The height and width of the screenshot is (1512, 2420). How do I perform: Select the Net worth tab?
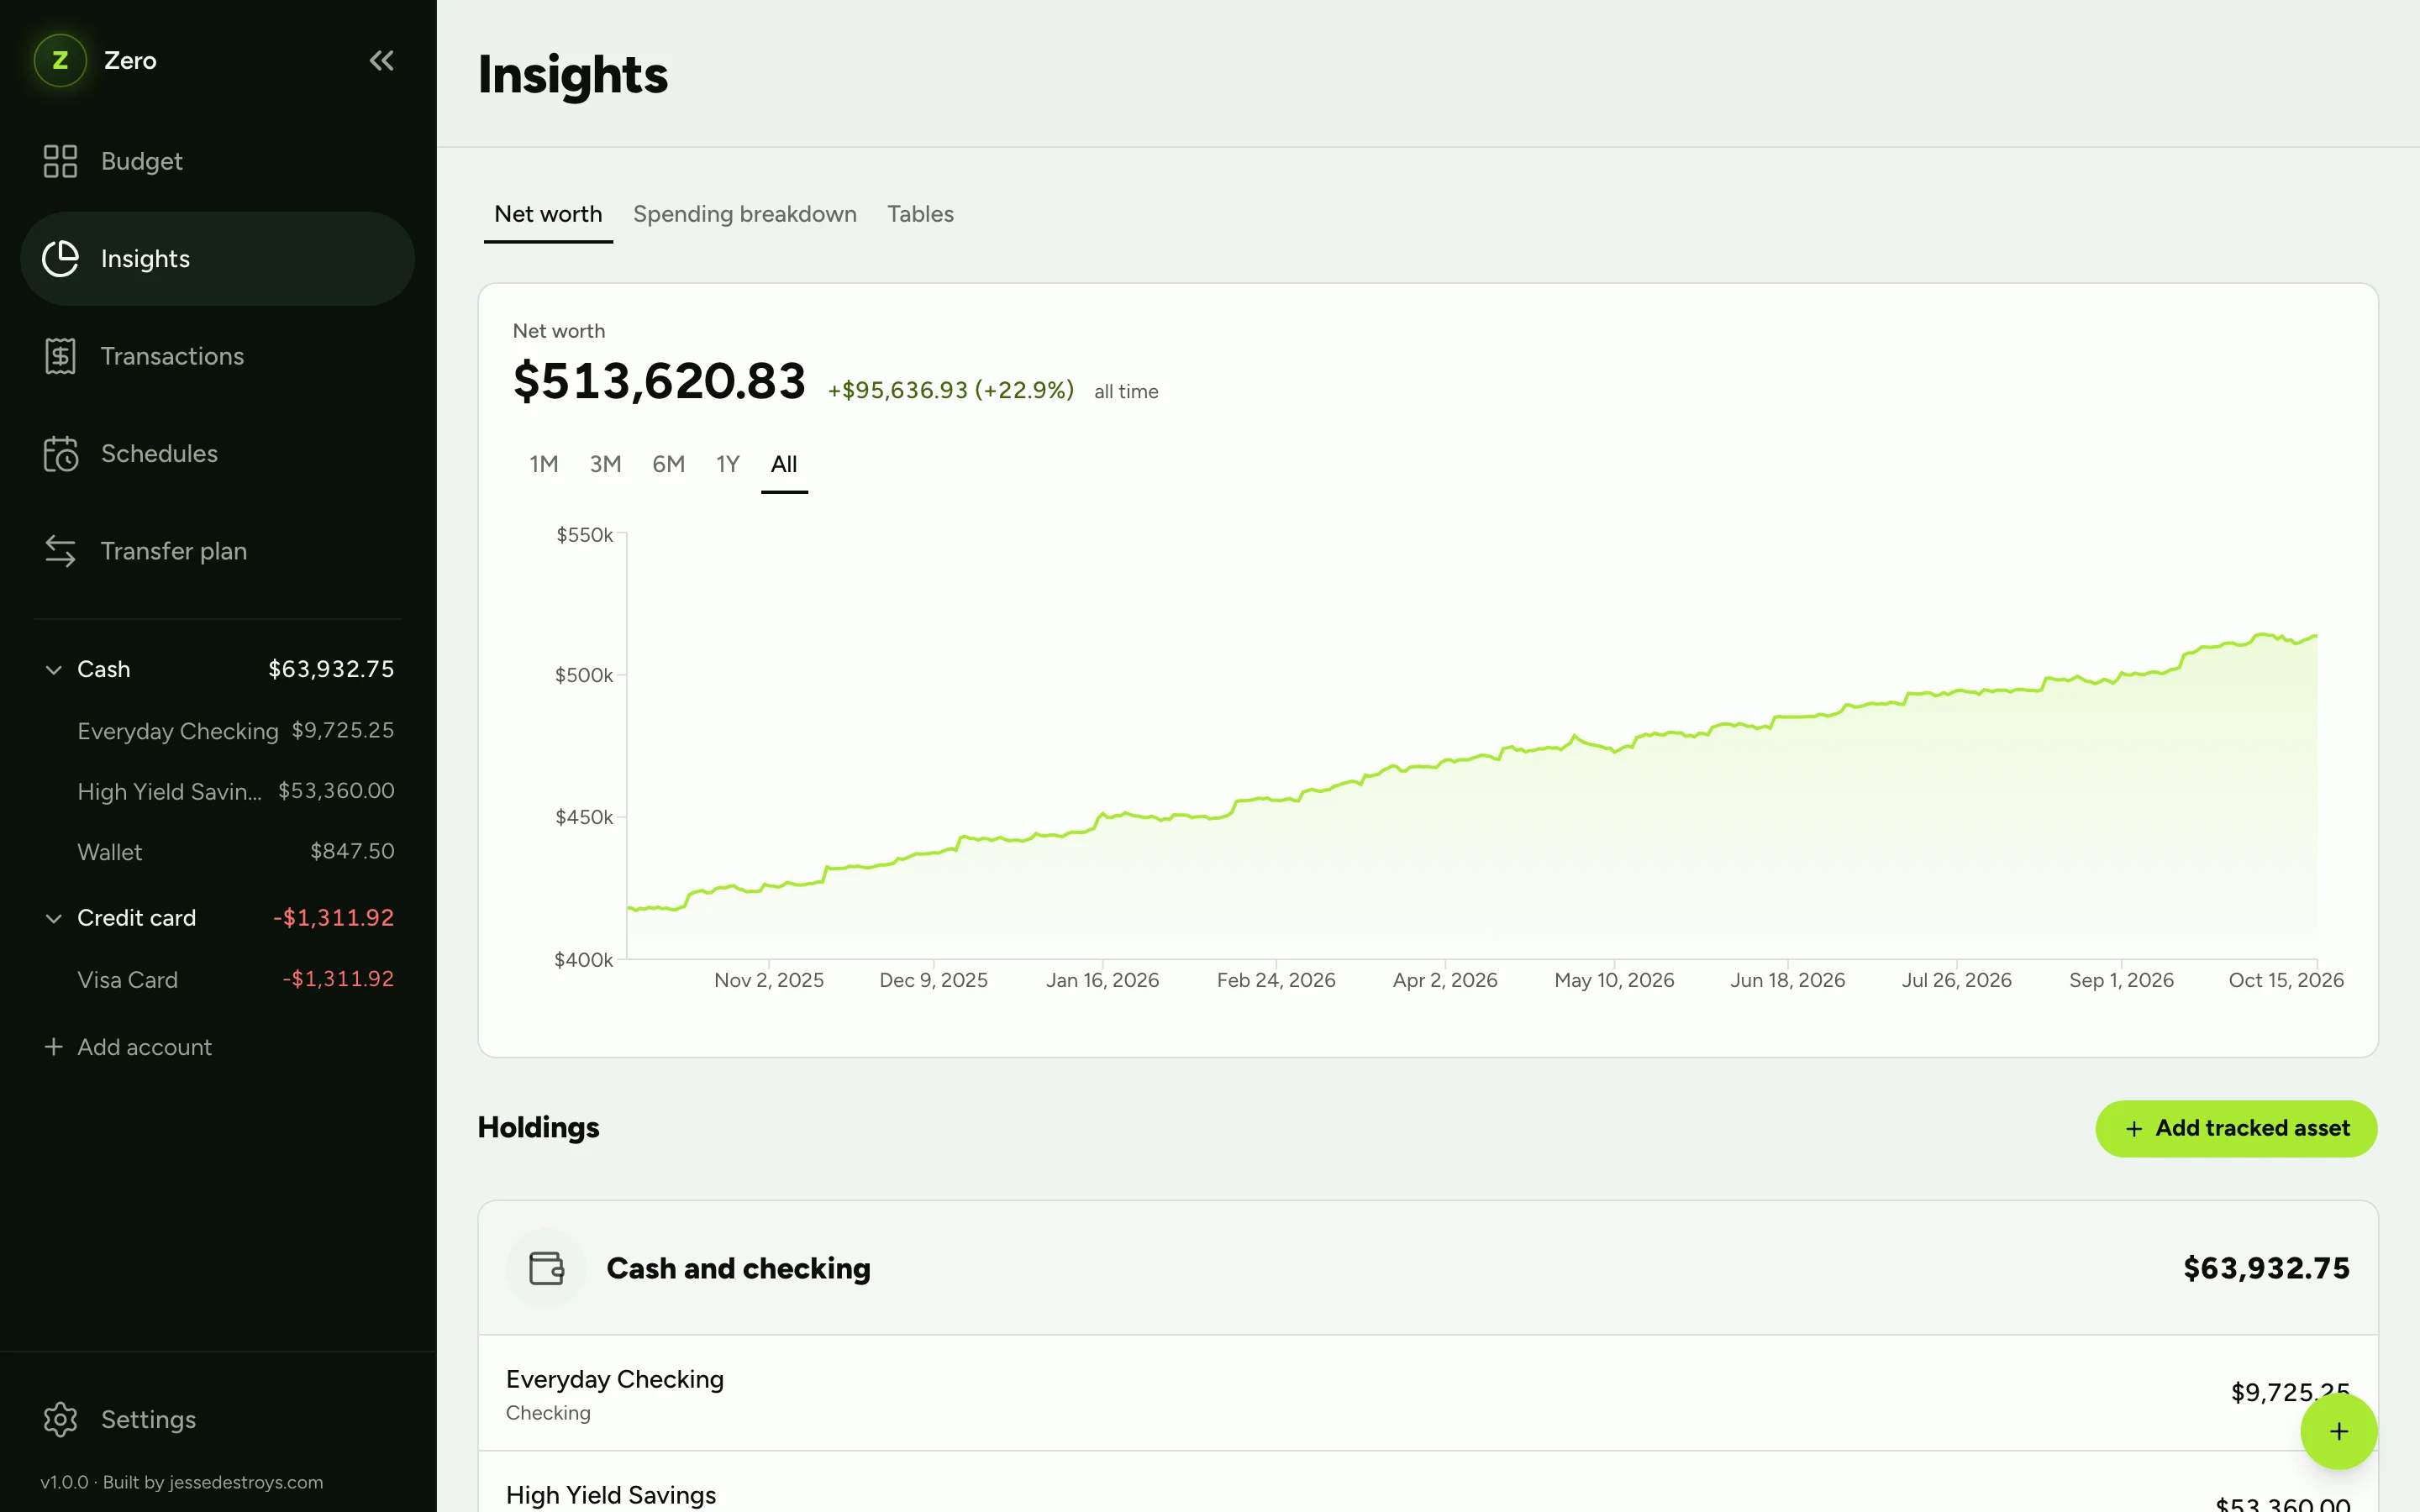(x=548, y=214)
